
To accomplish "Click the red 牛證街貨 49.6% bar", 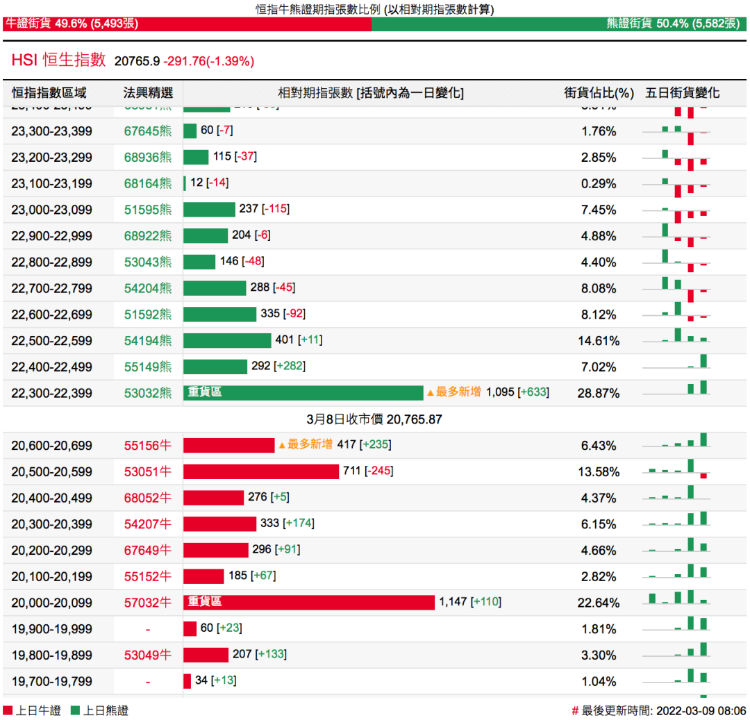I will coord(187,24).
